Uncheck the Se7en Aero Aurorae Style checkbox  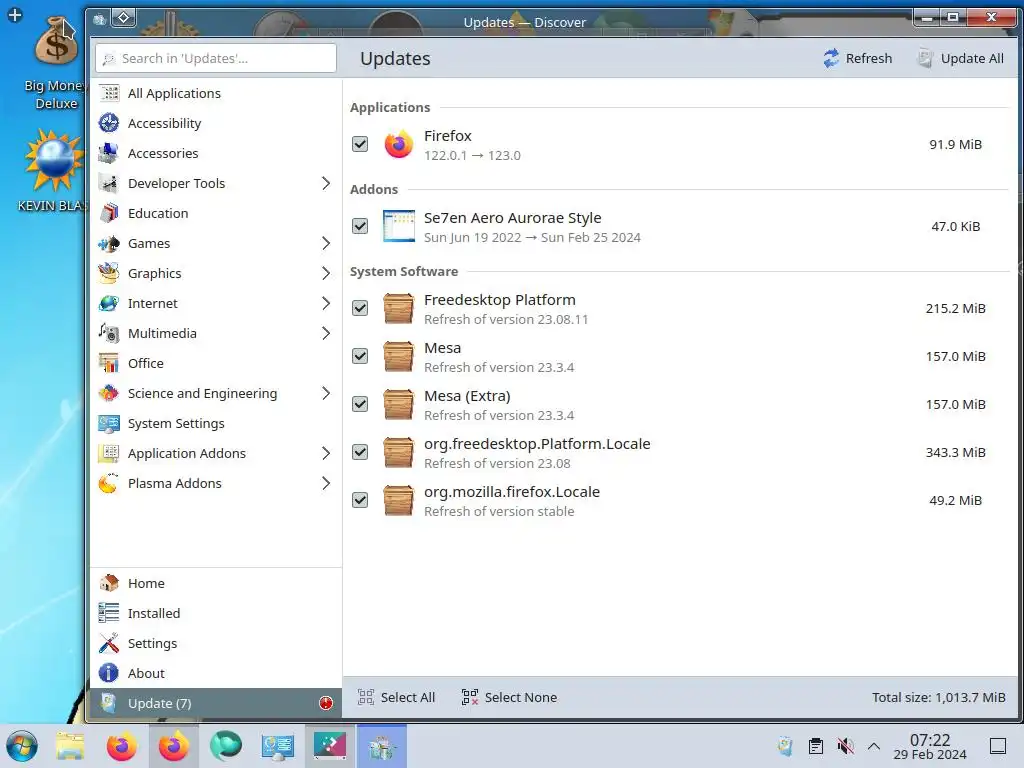point(360,226)
